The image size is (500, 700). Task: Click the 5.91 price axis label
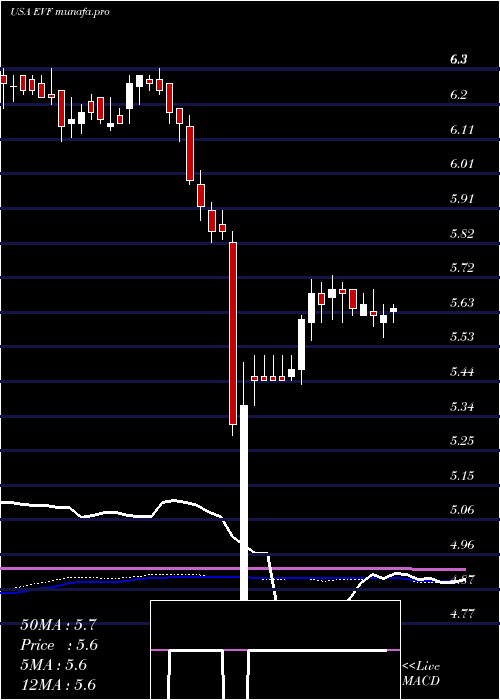pyautogui.click(x=461, y=199)
